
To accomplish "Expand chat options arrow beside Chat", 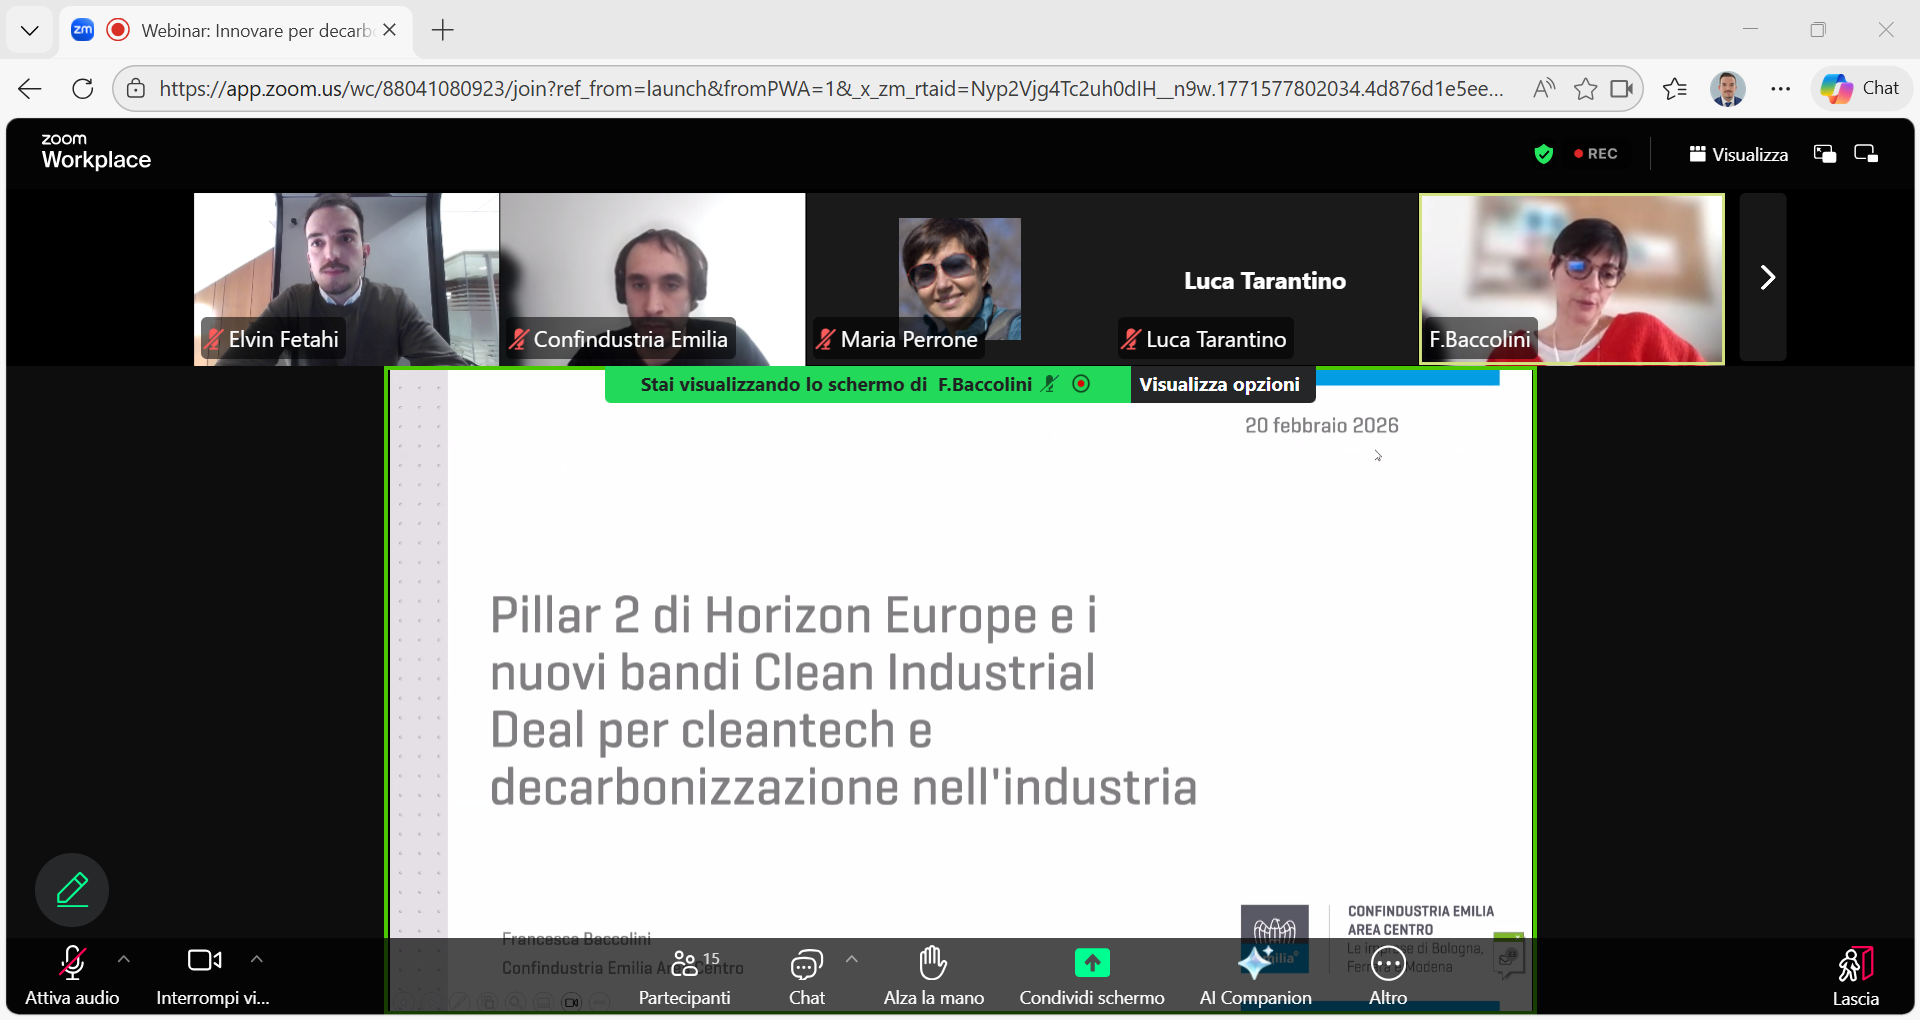I will (852, 959).
